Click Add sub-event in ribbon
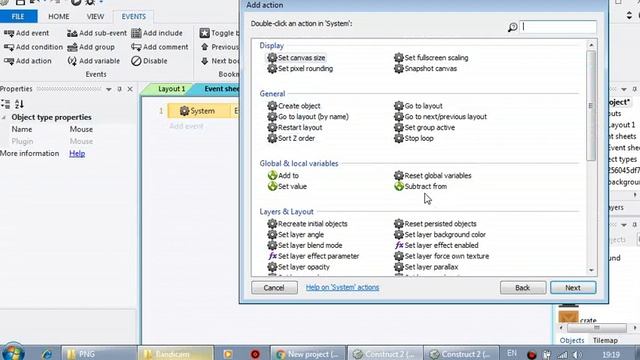 point(97,33)
